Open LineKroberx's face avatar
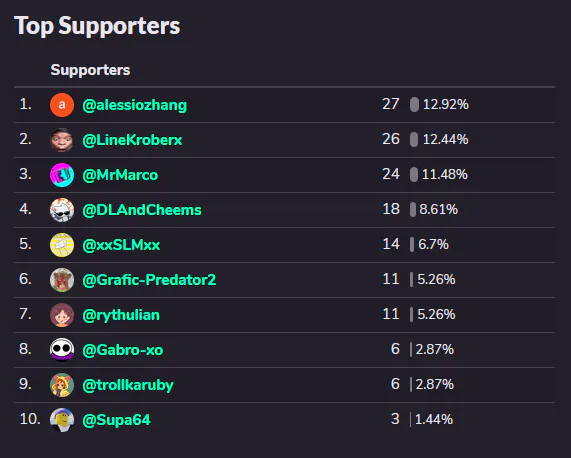 (62, 140)
